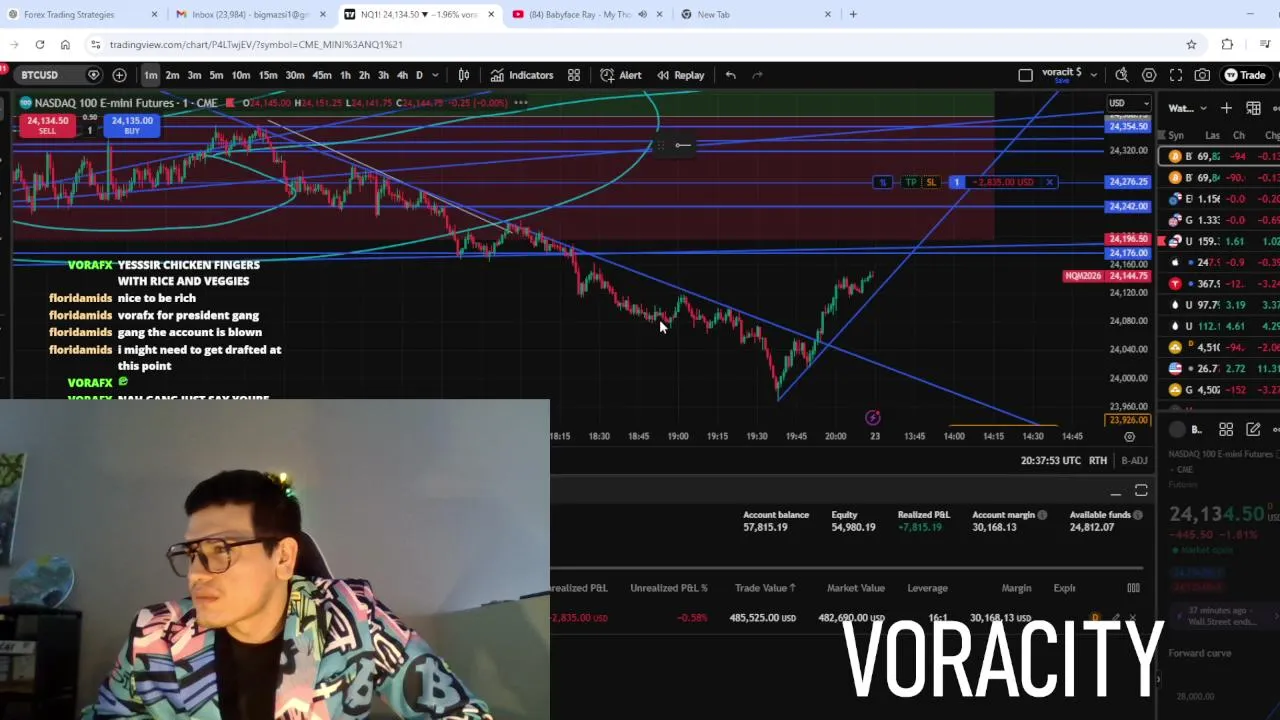1280x720 pixels.
Task: Click the Available funds info icon
Action: 1137,515
